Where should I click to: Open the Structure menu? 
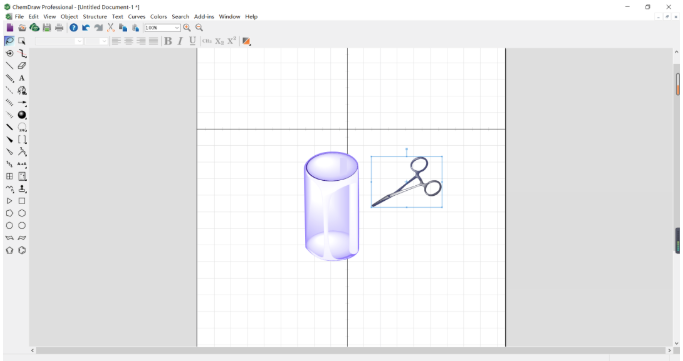pos(95,17)
